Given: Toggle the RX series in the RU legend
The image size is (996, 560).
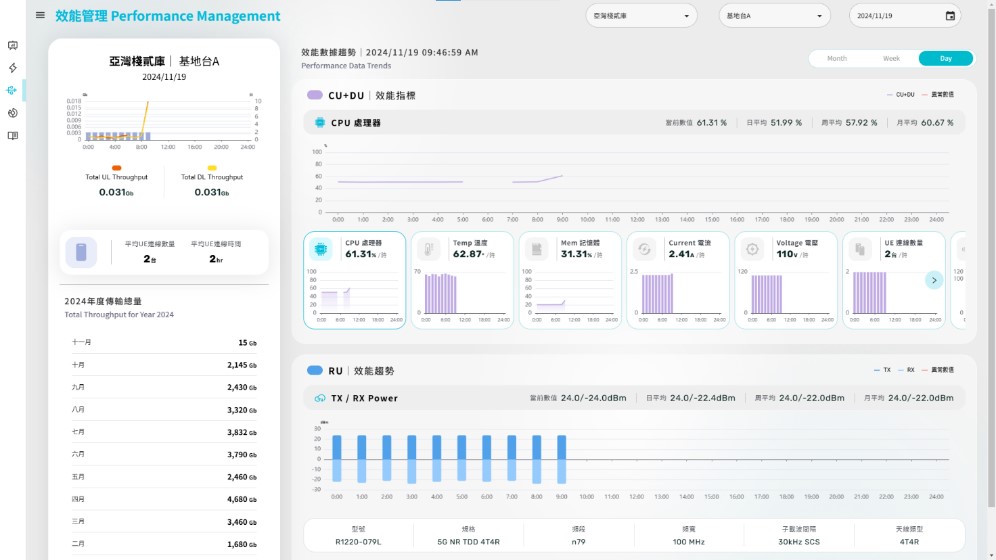Looking at the screenshot, I should pyautogui.click(x=905, y=370).
